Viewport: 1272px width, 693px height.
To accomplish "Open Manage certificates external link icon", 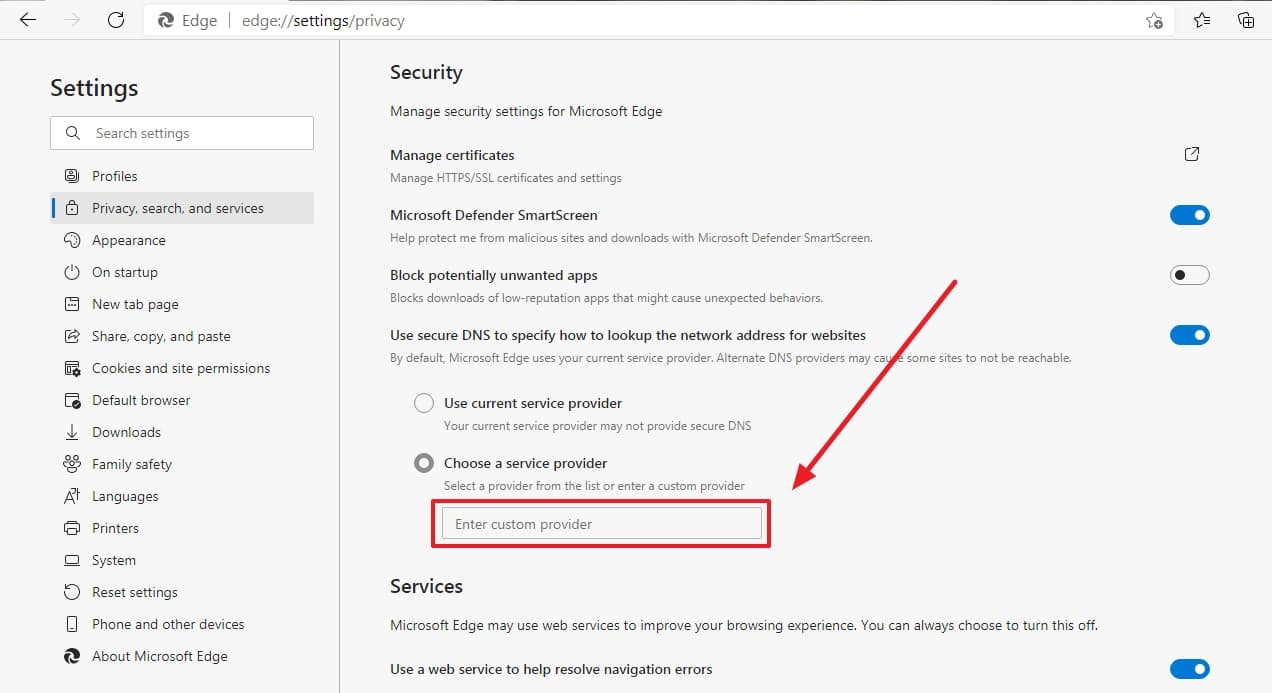I will point(1191,154).
